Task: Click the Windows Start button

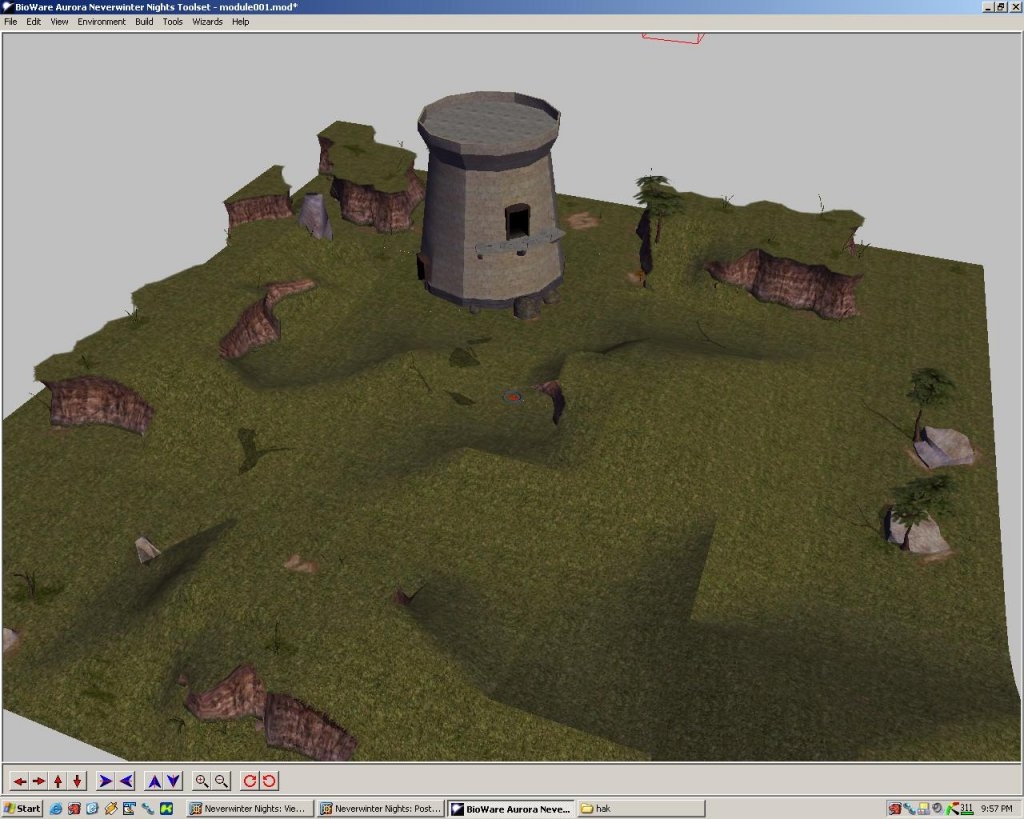Action: click(22, 808)
